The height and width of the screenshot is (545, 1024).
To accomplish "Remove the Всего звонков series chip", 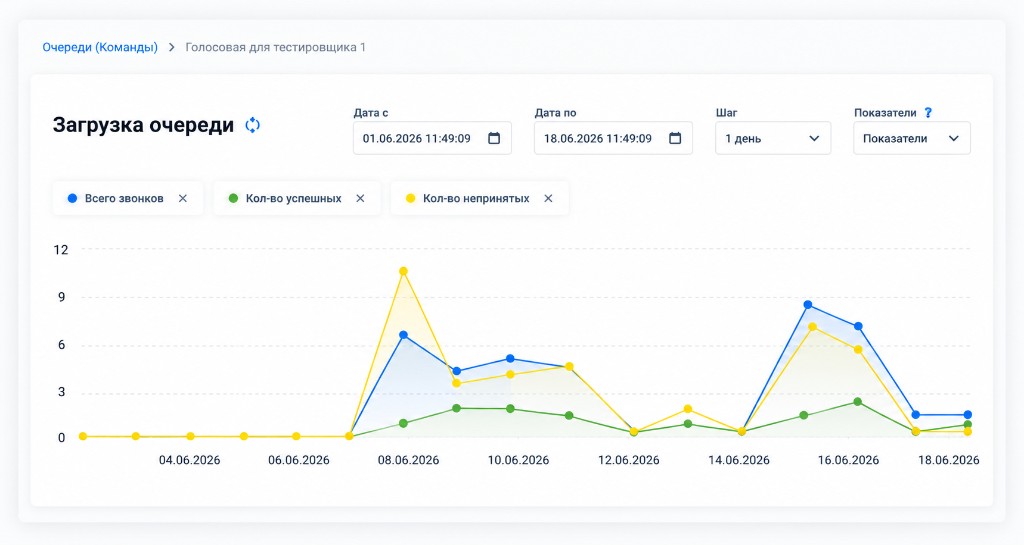I will coord(183,198).
